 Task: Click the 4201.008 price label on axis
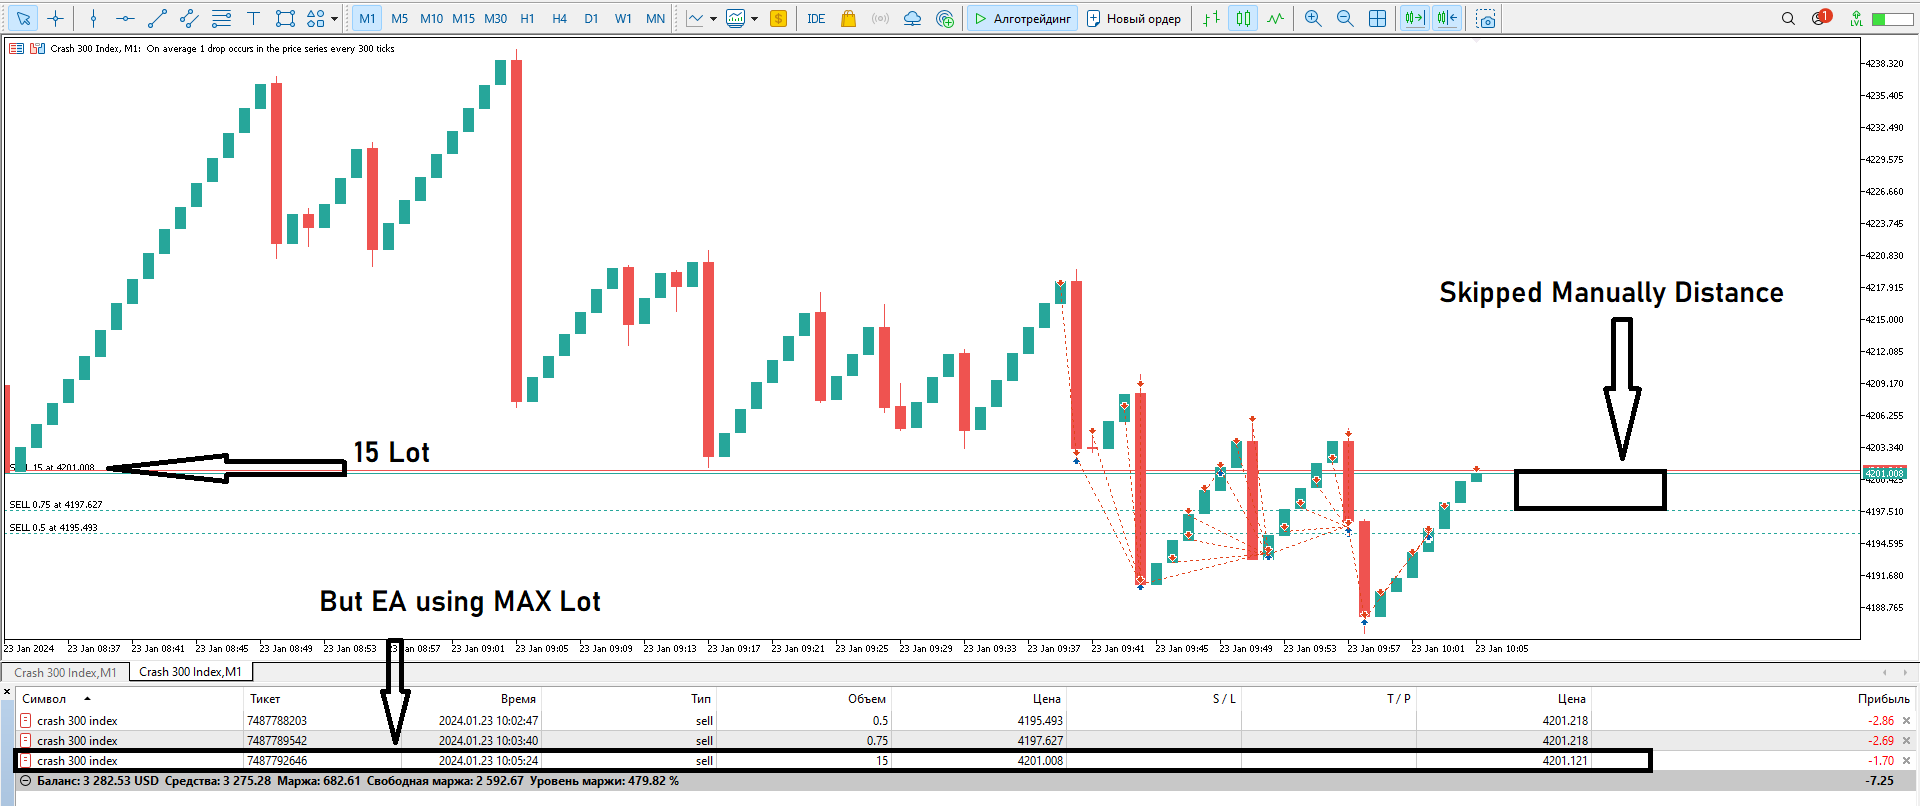click(1885, 473)
